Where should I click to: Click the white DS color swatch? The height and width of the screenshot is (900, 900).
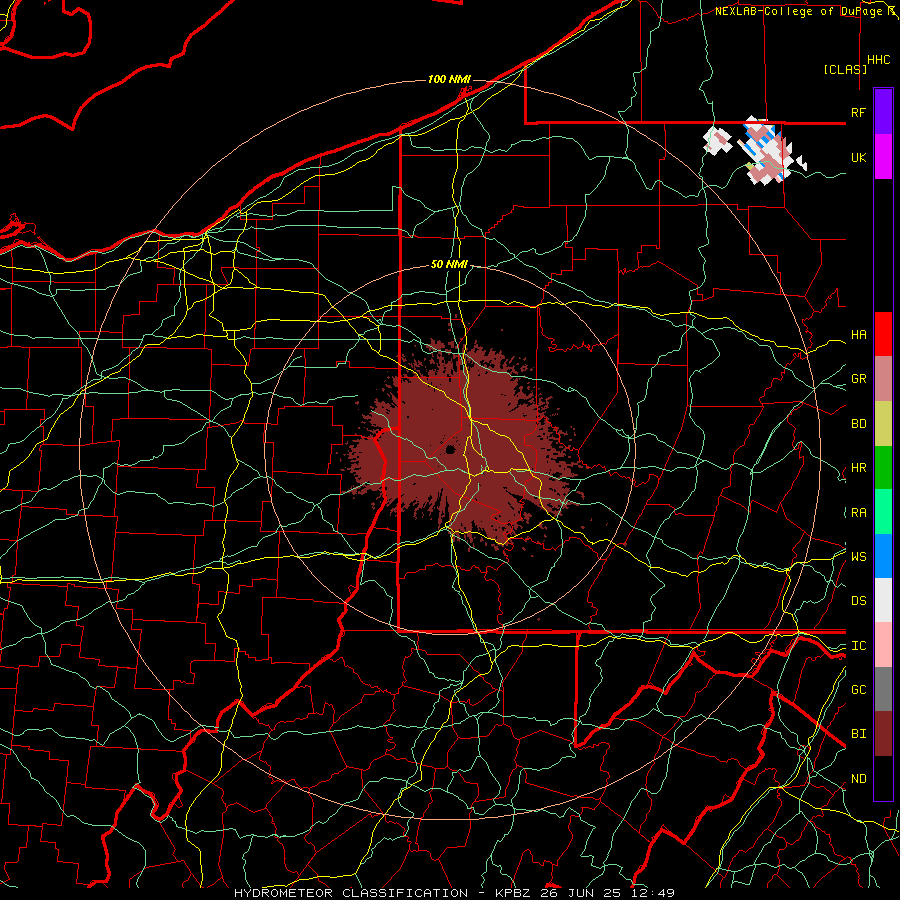click(883, 600)
